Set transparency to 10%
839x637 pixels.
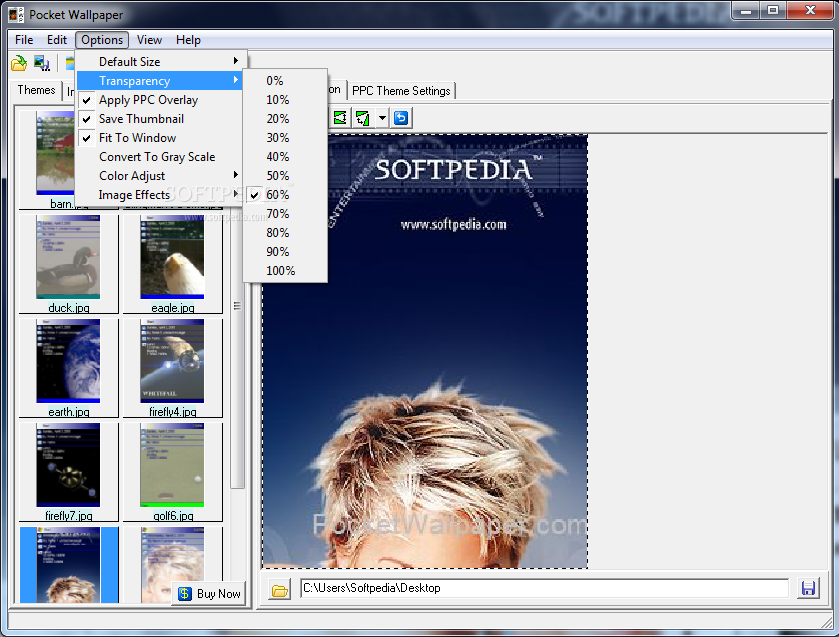point(285,100)
